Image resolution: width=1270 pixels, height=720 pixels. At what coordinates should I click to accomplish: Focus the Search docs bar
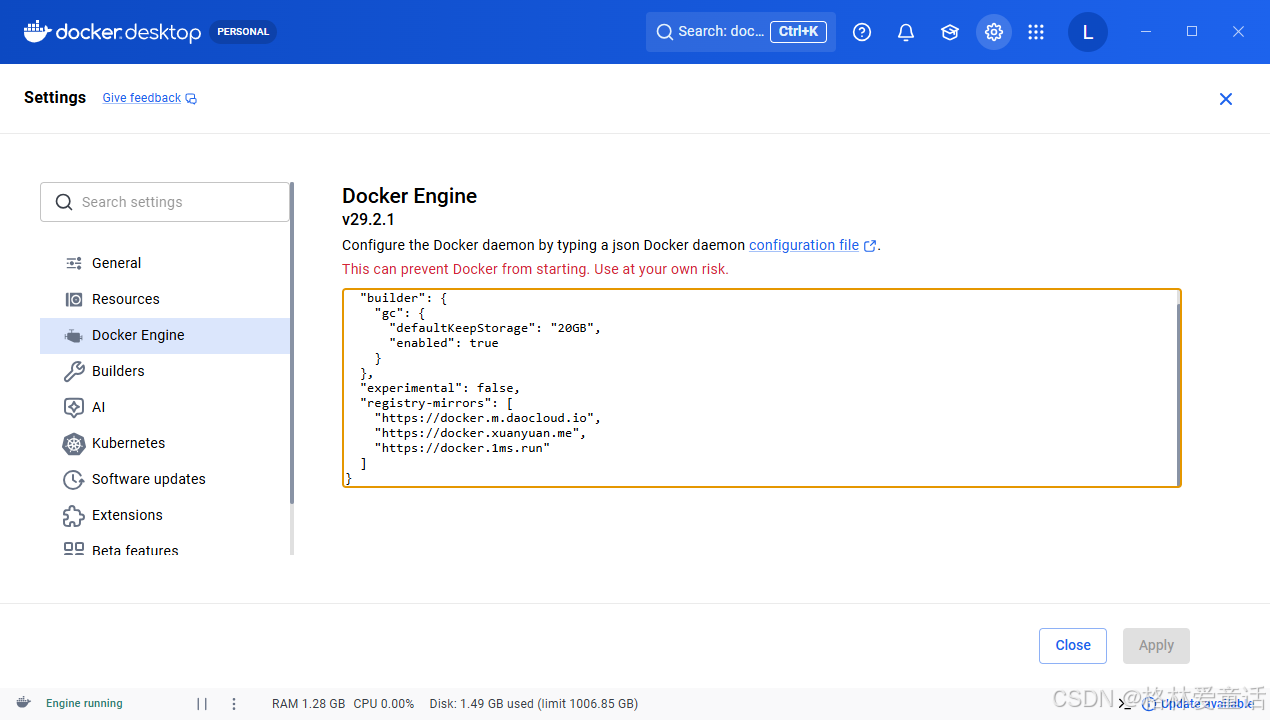[x=741, y=32]
